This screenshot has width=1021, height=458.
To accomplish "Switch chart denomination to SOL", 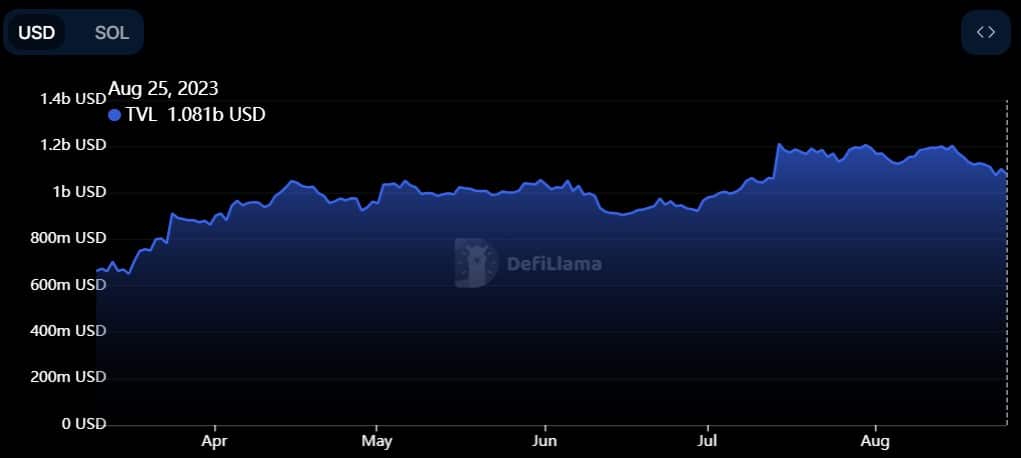I will click(112, 33).
